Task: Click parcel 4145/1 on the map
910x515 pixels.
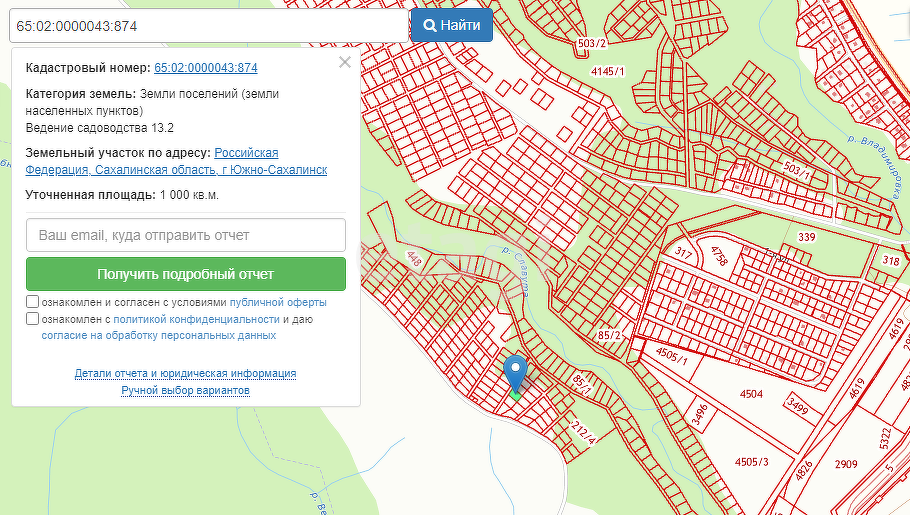Action: point(608,72)
